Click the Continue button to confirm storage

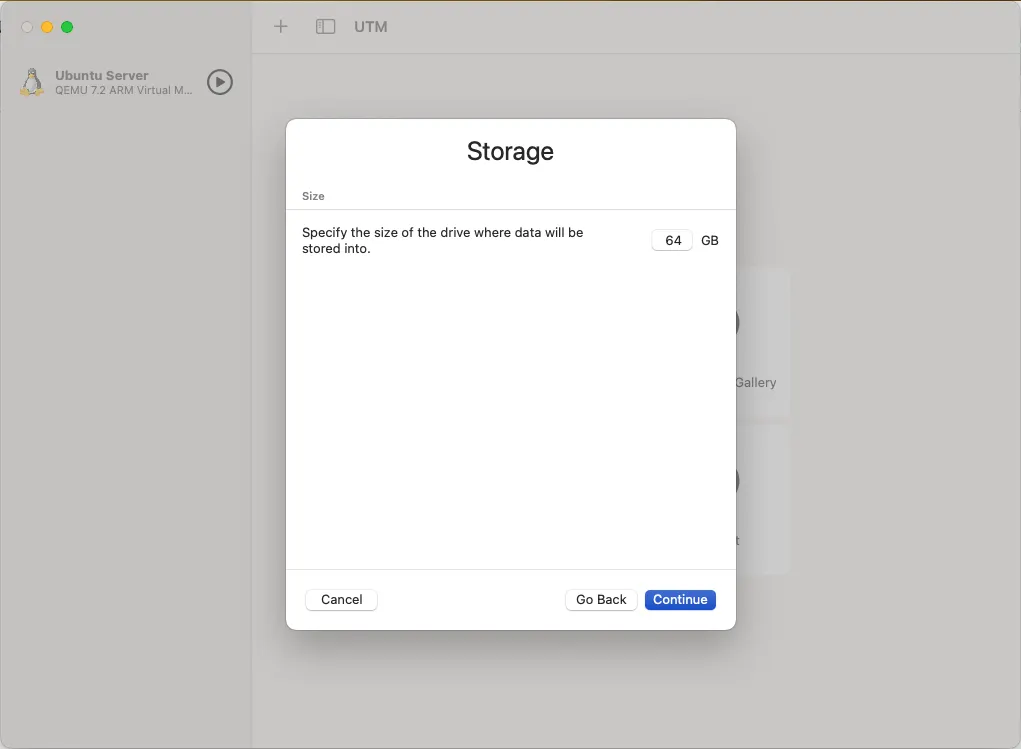[x=680, y=599]
